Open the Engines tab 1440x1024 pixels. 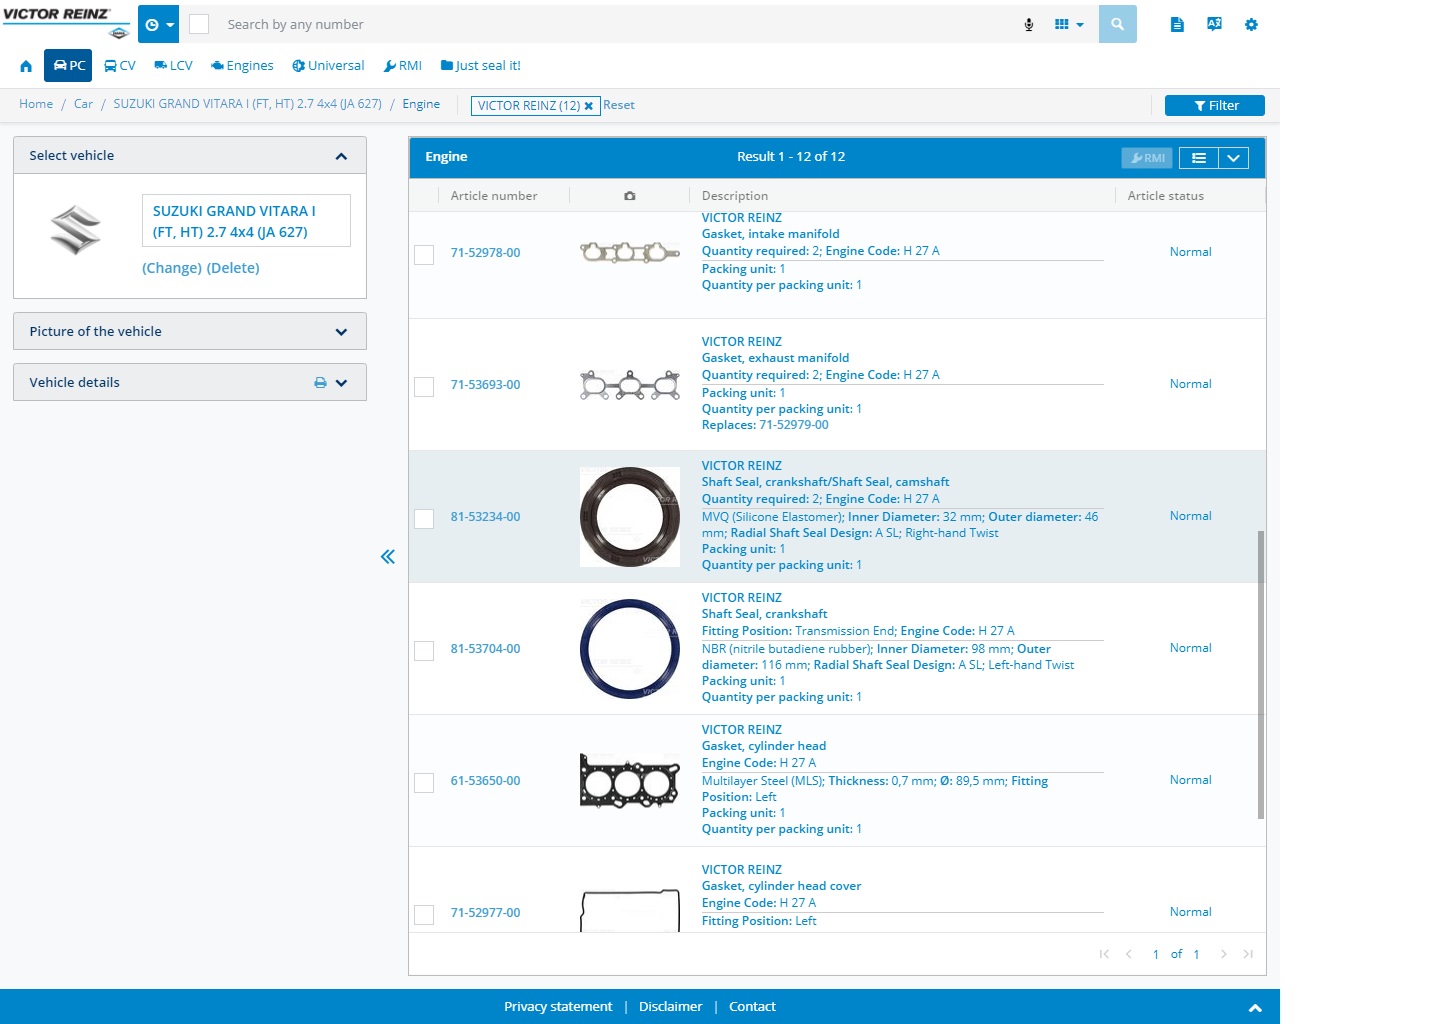[242, 66]
